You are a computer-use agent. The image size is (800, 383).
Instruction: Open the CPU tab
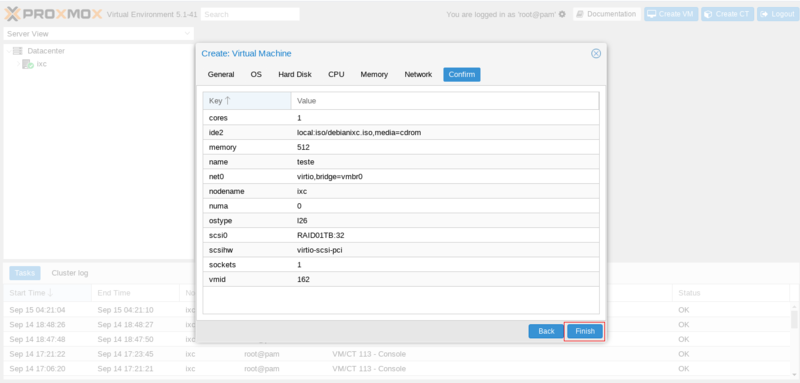point(336,74)
